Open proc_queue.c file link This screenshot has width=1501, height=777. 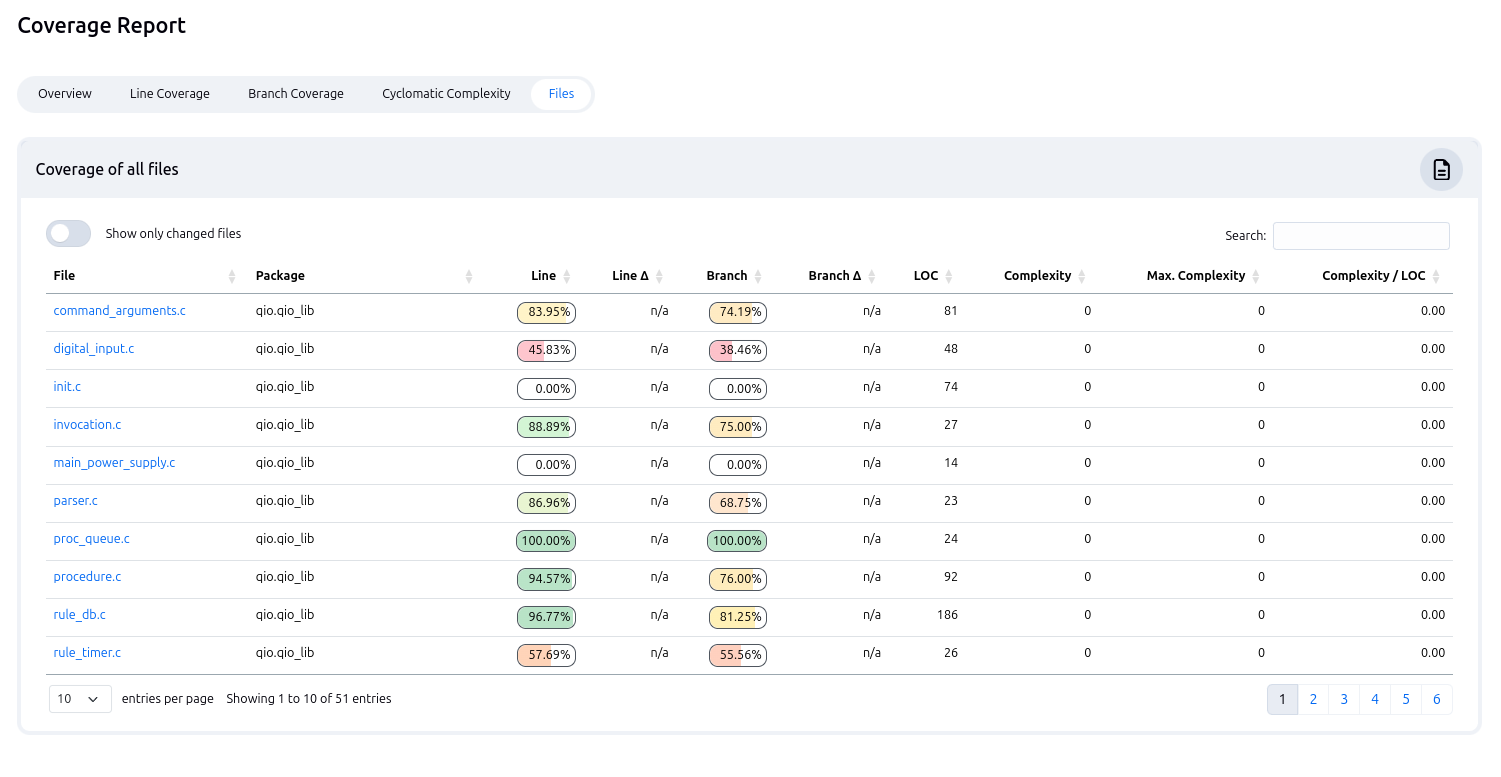pyautogui.click(x=91, y=539)
